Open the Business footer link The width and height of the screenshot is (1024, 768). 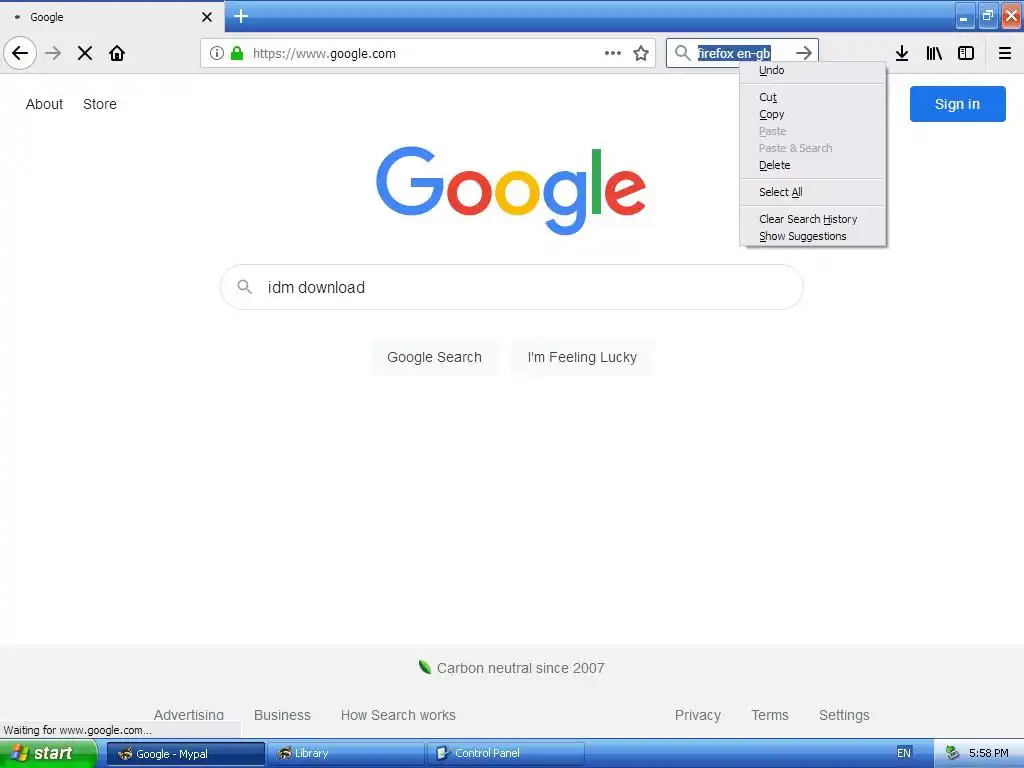pyautogui.click(x=282, y=715)
